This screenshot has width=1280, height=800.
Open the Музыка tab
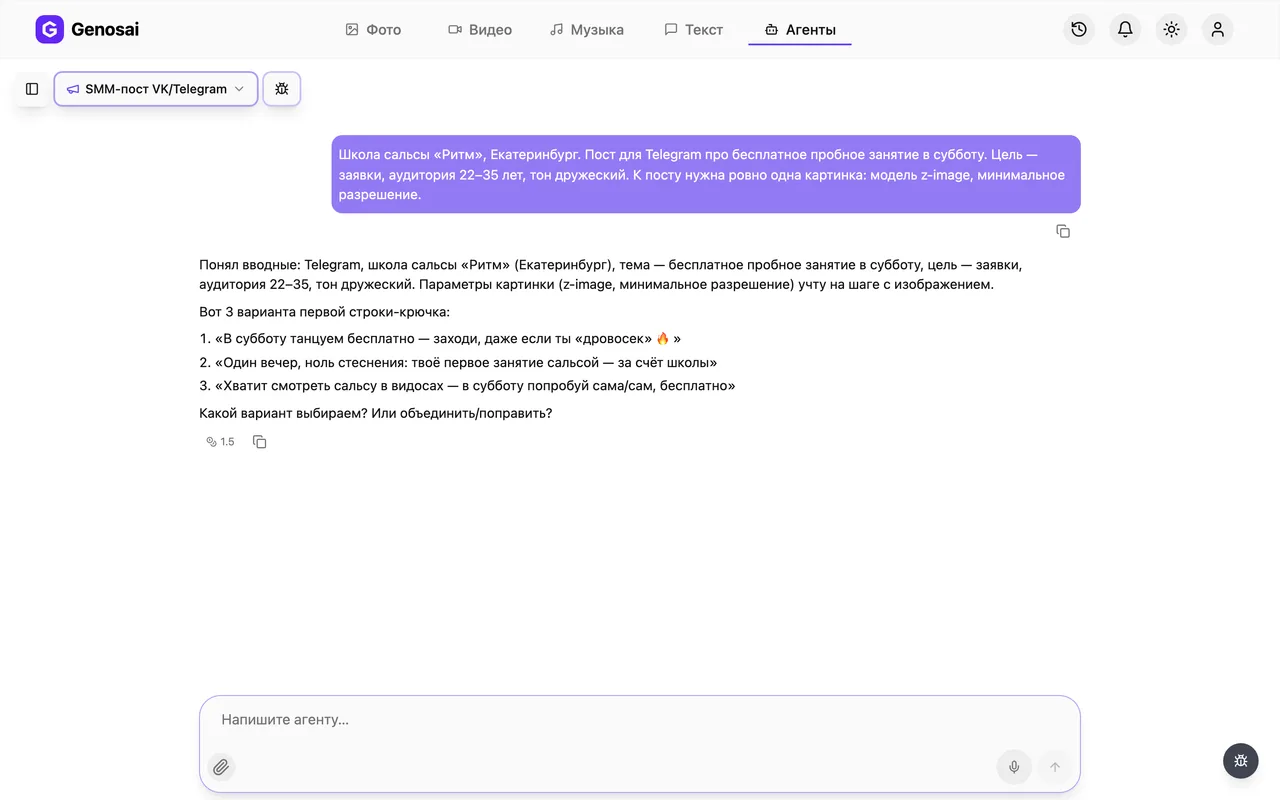(x=587, y=30)
